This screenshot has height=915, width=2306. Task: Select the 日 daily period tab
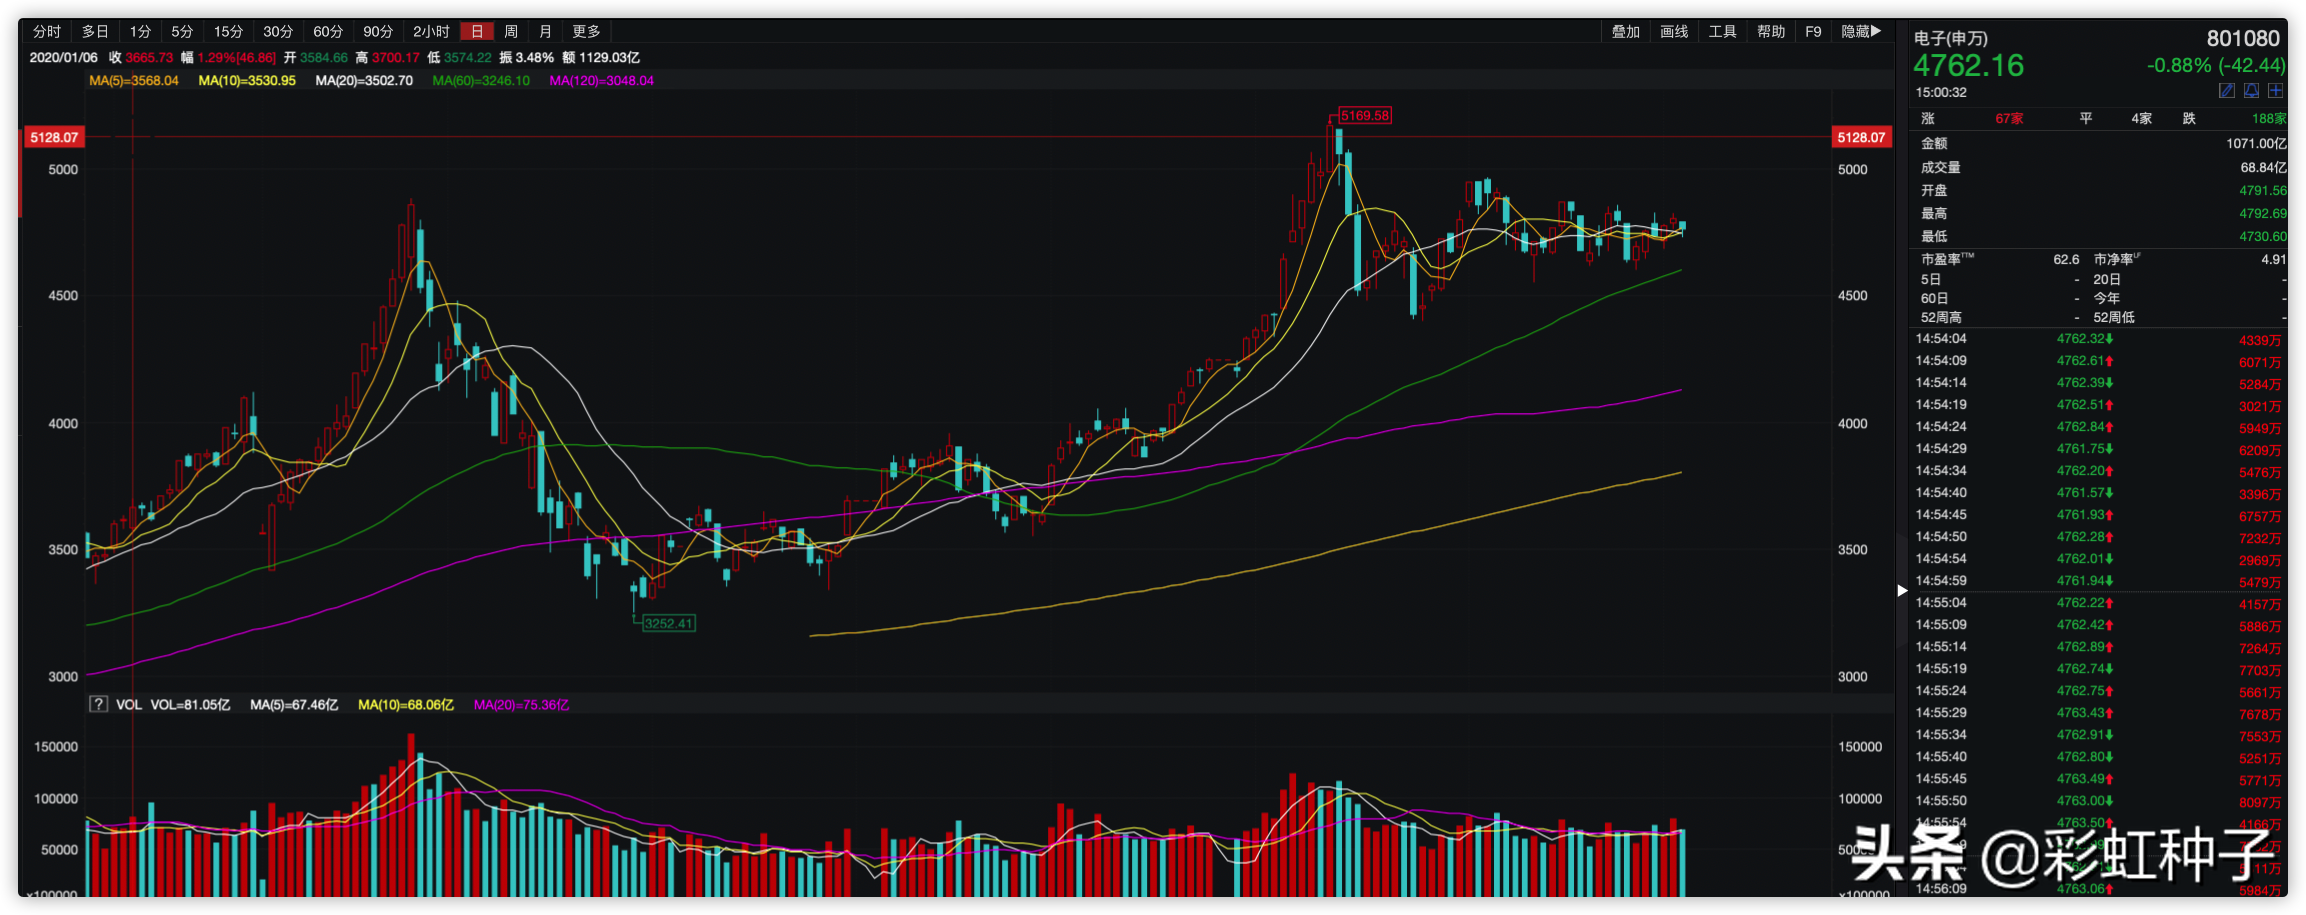(477, 32)
